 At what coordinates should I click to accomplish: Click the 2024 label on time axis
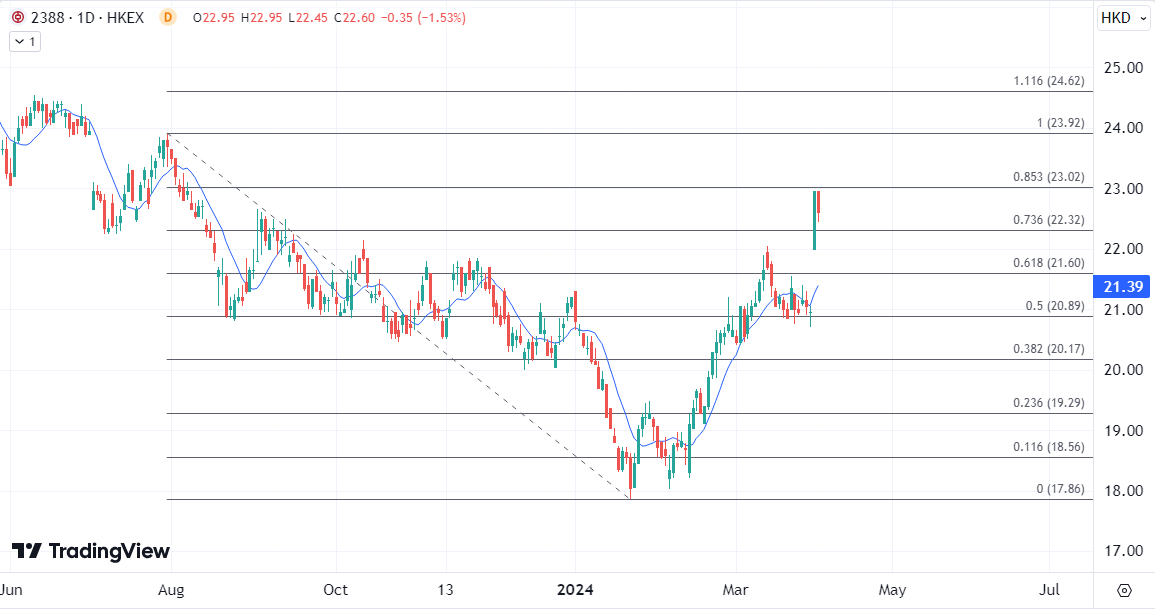click(x=575, y=590)
